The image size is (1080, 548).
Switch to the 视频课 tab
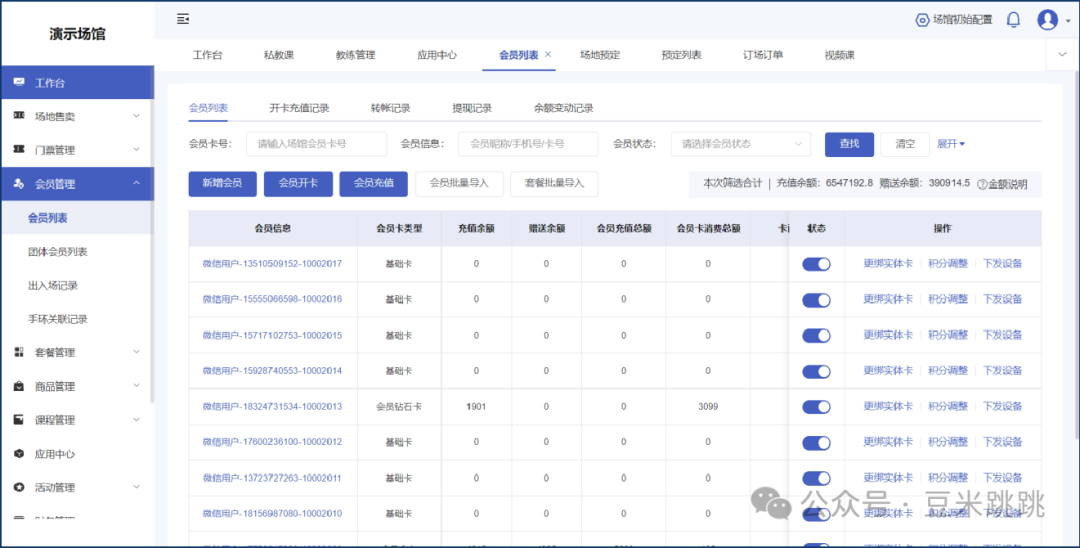coord(839,55)
